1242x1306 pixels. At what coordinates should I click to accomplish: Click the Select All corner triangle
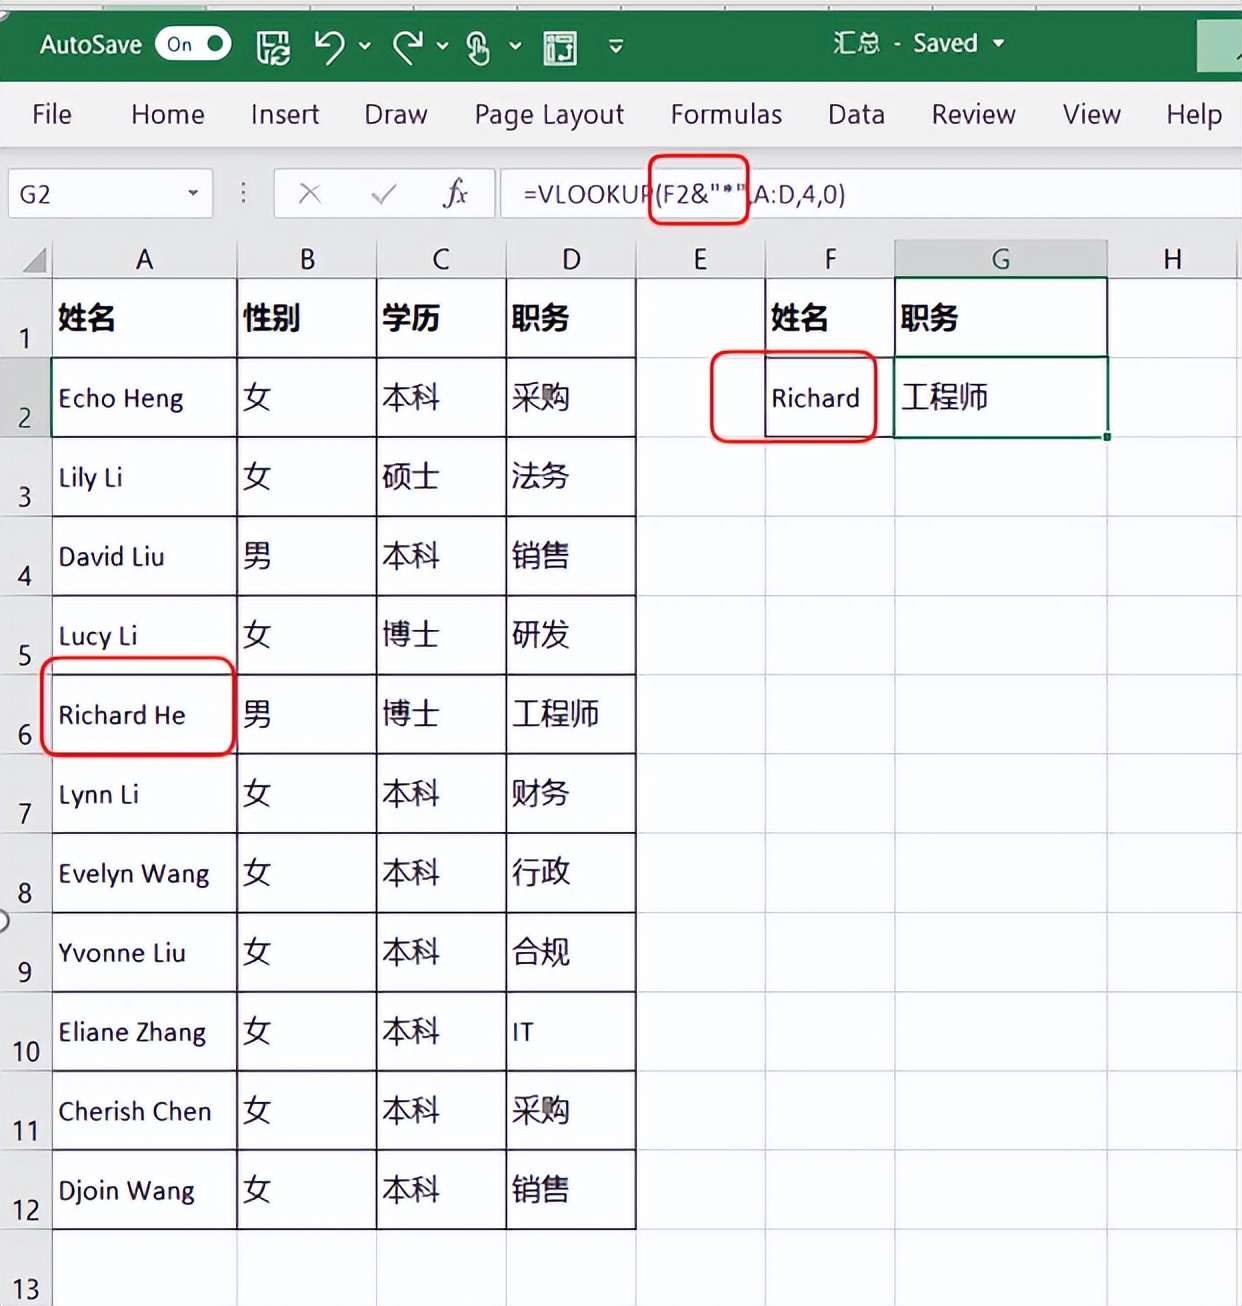tap(34, 260)
